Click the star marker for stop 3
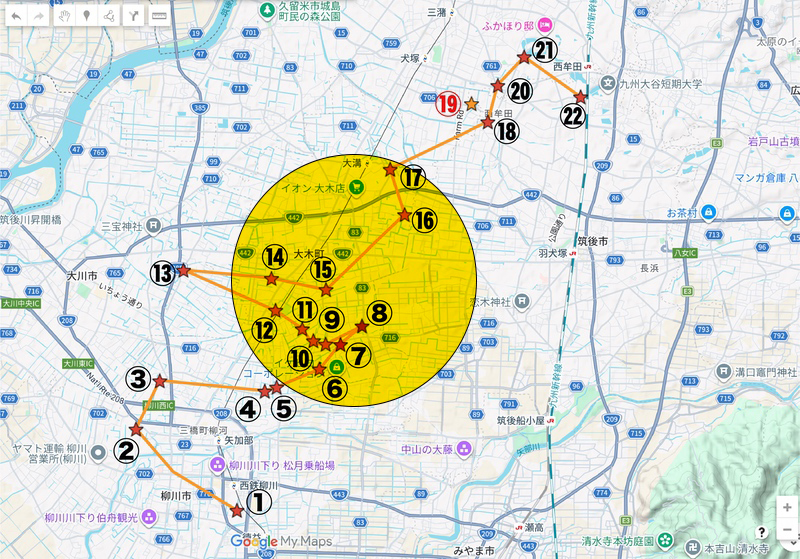The height and width of the screenshot is (559, 800). tap(159, 380)
